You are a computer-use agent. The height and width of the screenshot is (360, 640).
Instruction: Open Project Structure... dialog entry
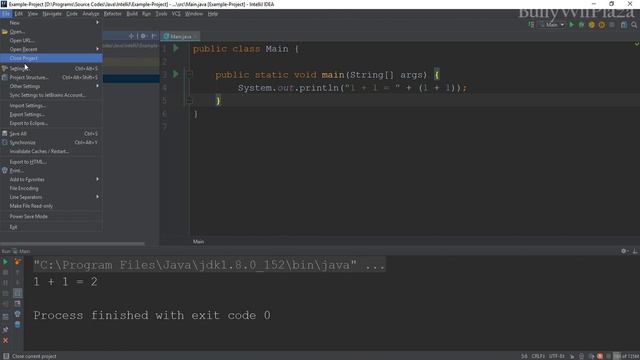[51, 78]
